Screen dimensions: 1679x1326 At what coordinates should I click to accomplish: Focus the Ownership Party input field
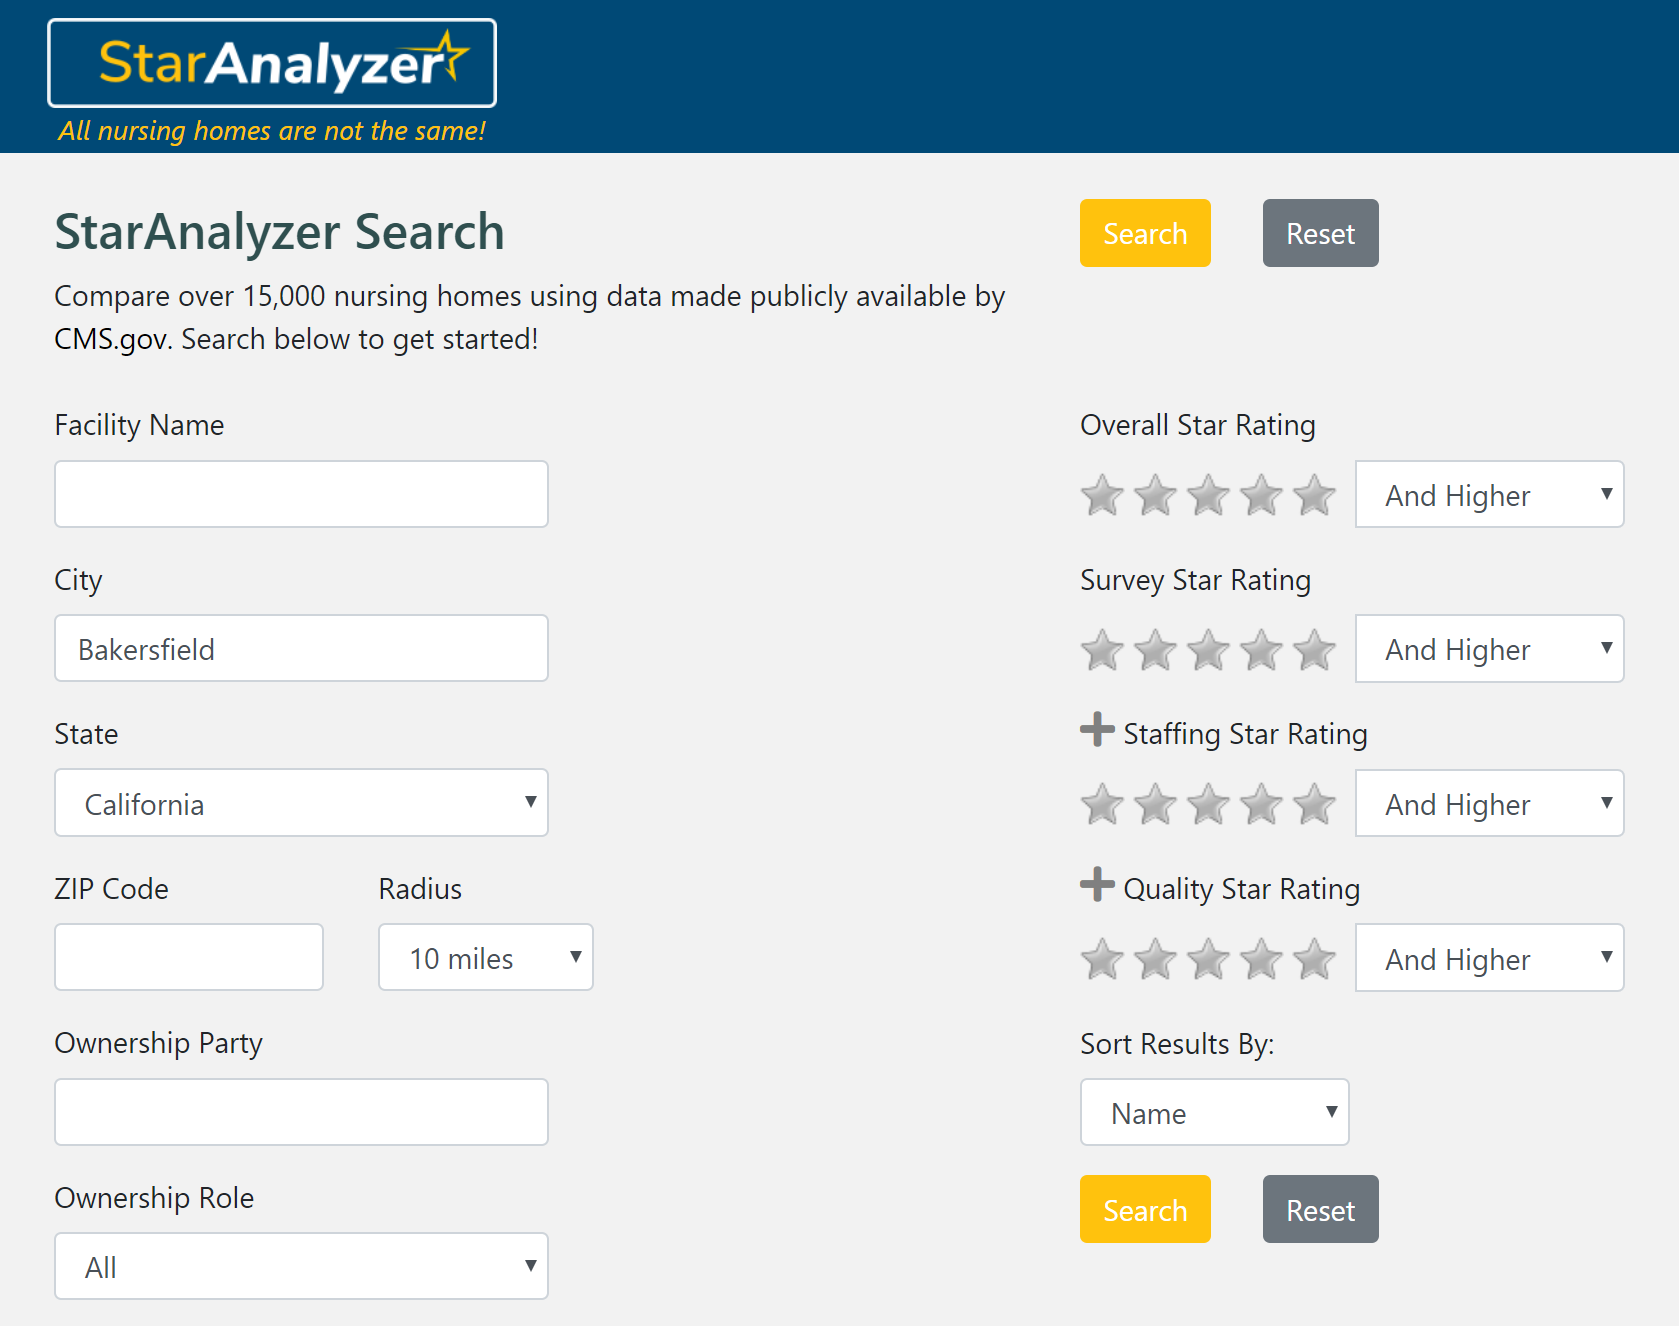[301, 1112]
